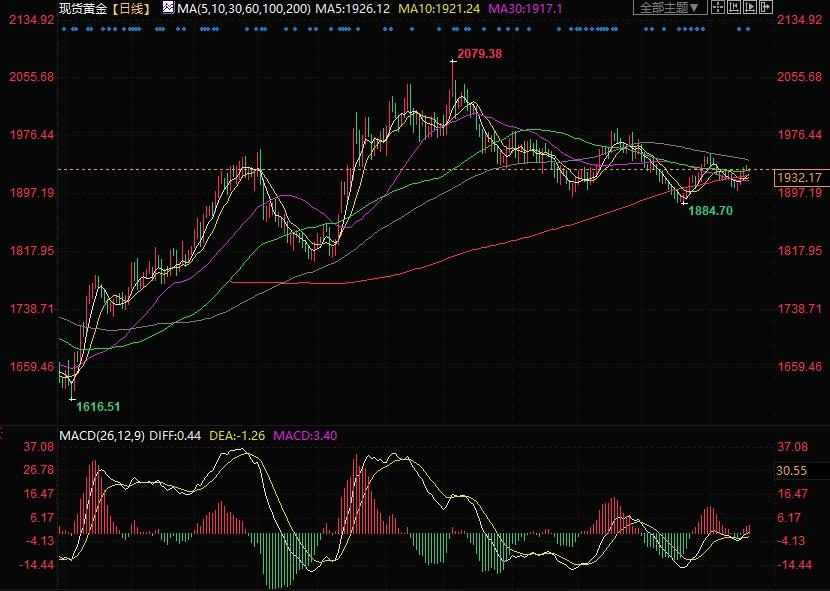Click the 30.55 MACD axis value tag
Screen dimensions: 830x591
click(x=791, y=470)
